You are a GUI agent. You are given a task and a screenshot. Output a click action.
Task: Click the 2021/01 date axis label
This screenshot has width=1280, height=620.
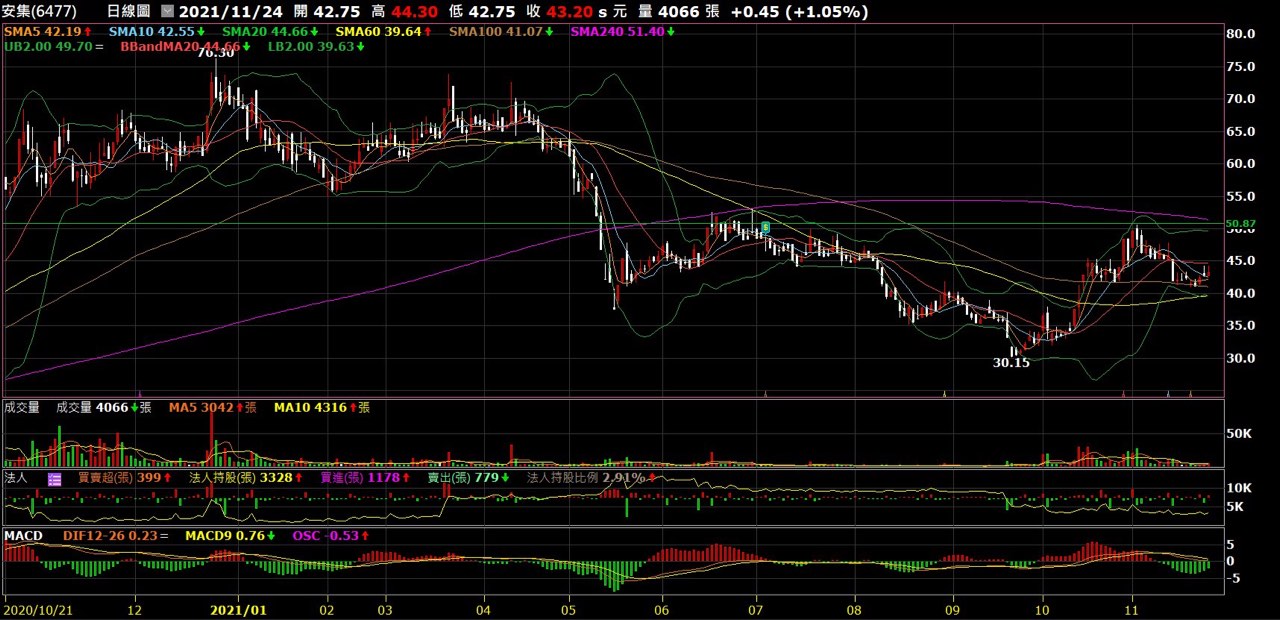tap(239, 608)
